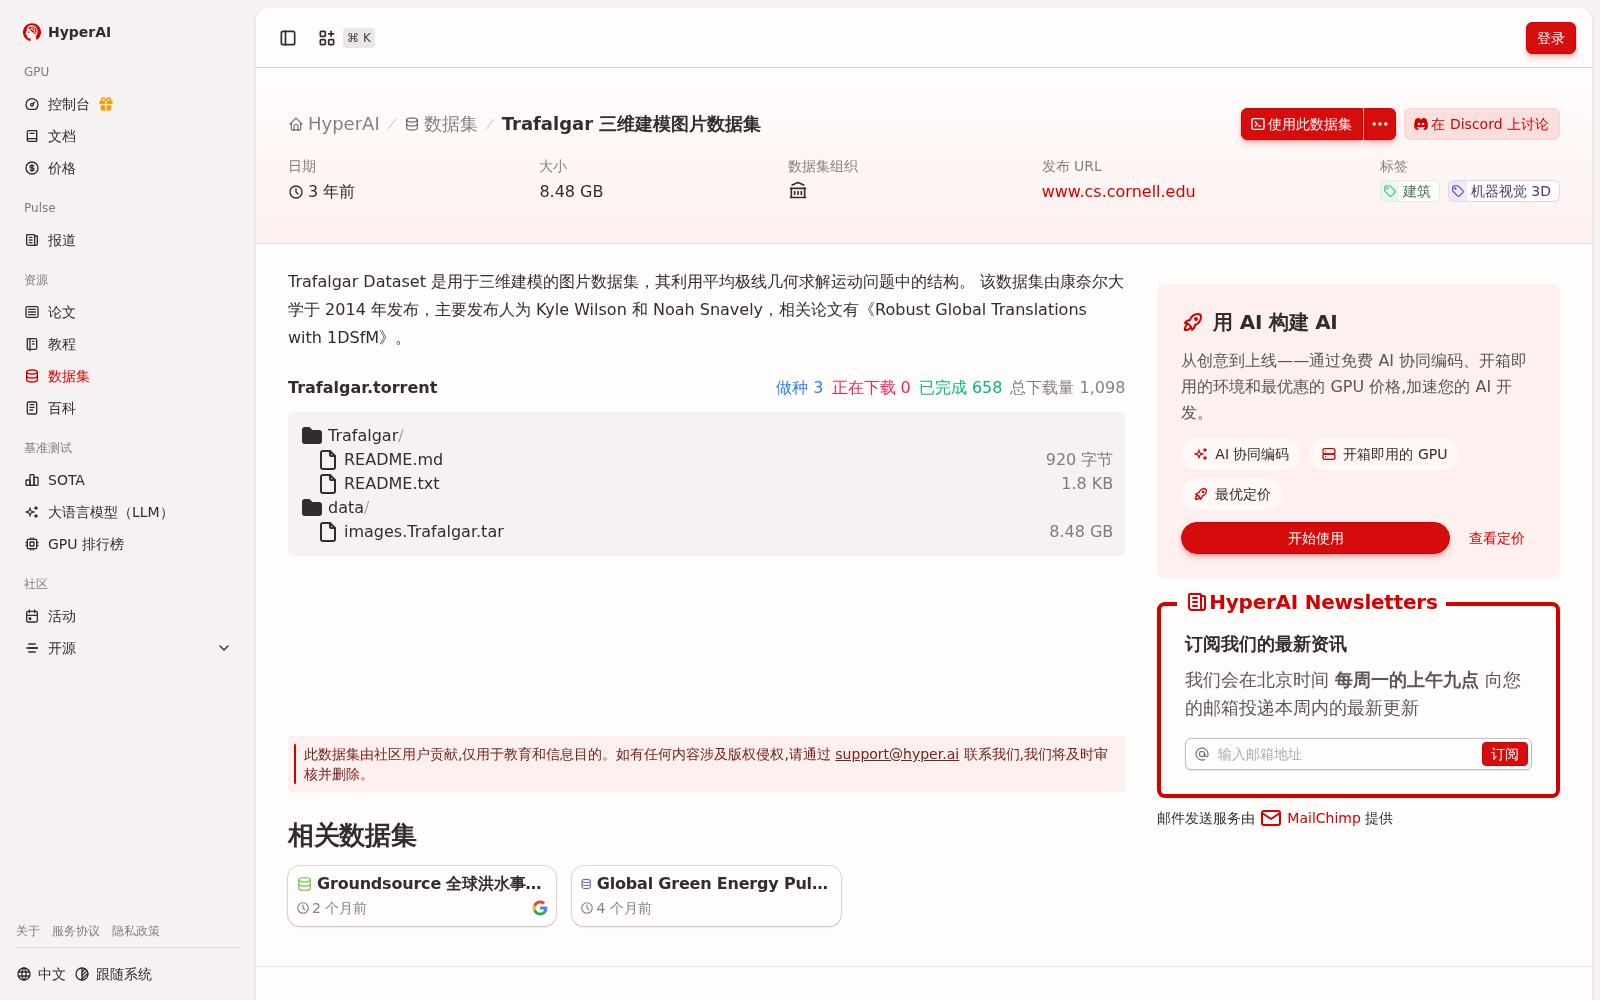Open 服务协议 footer link

[x=76, y=931]
